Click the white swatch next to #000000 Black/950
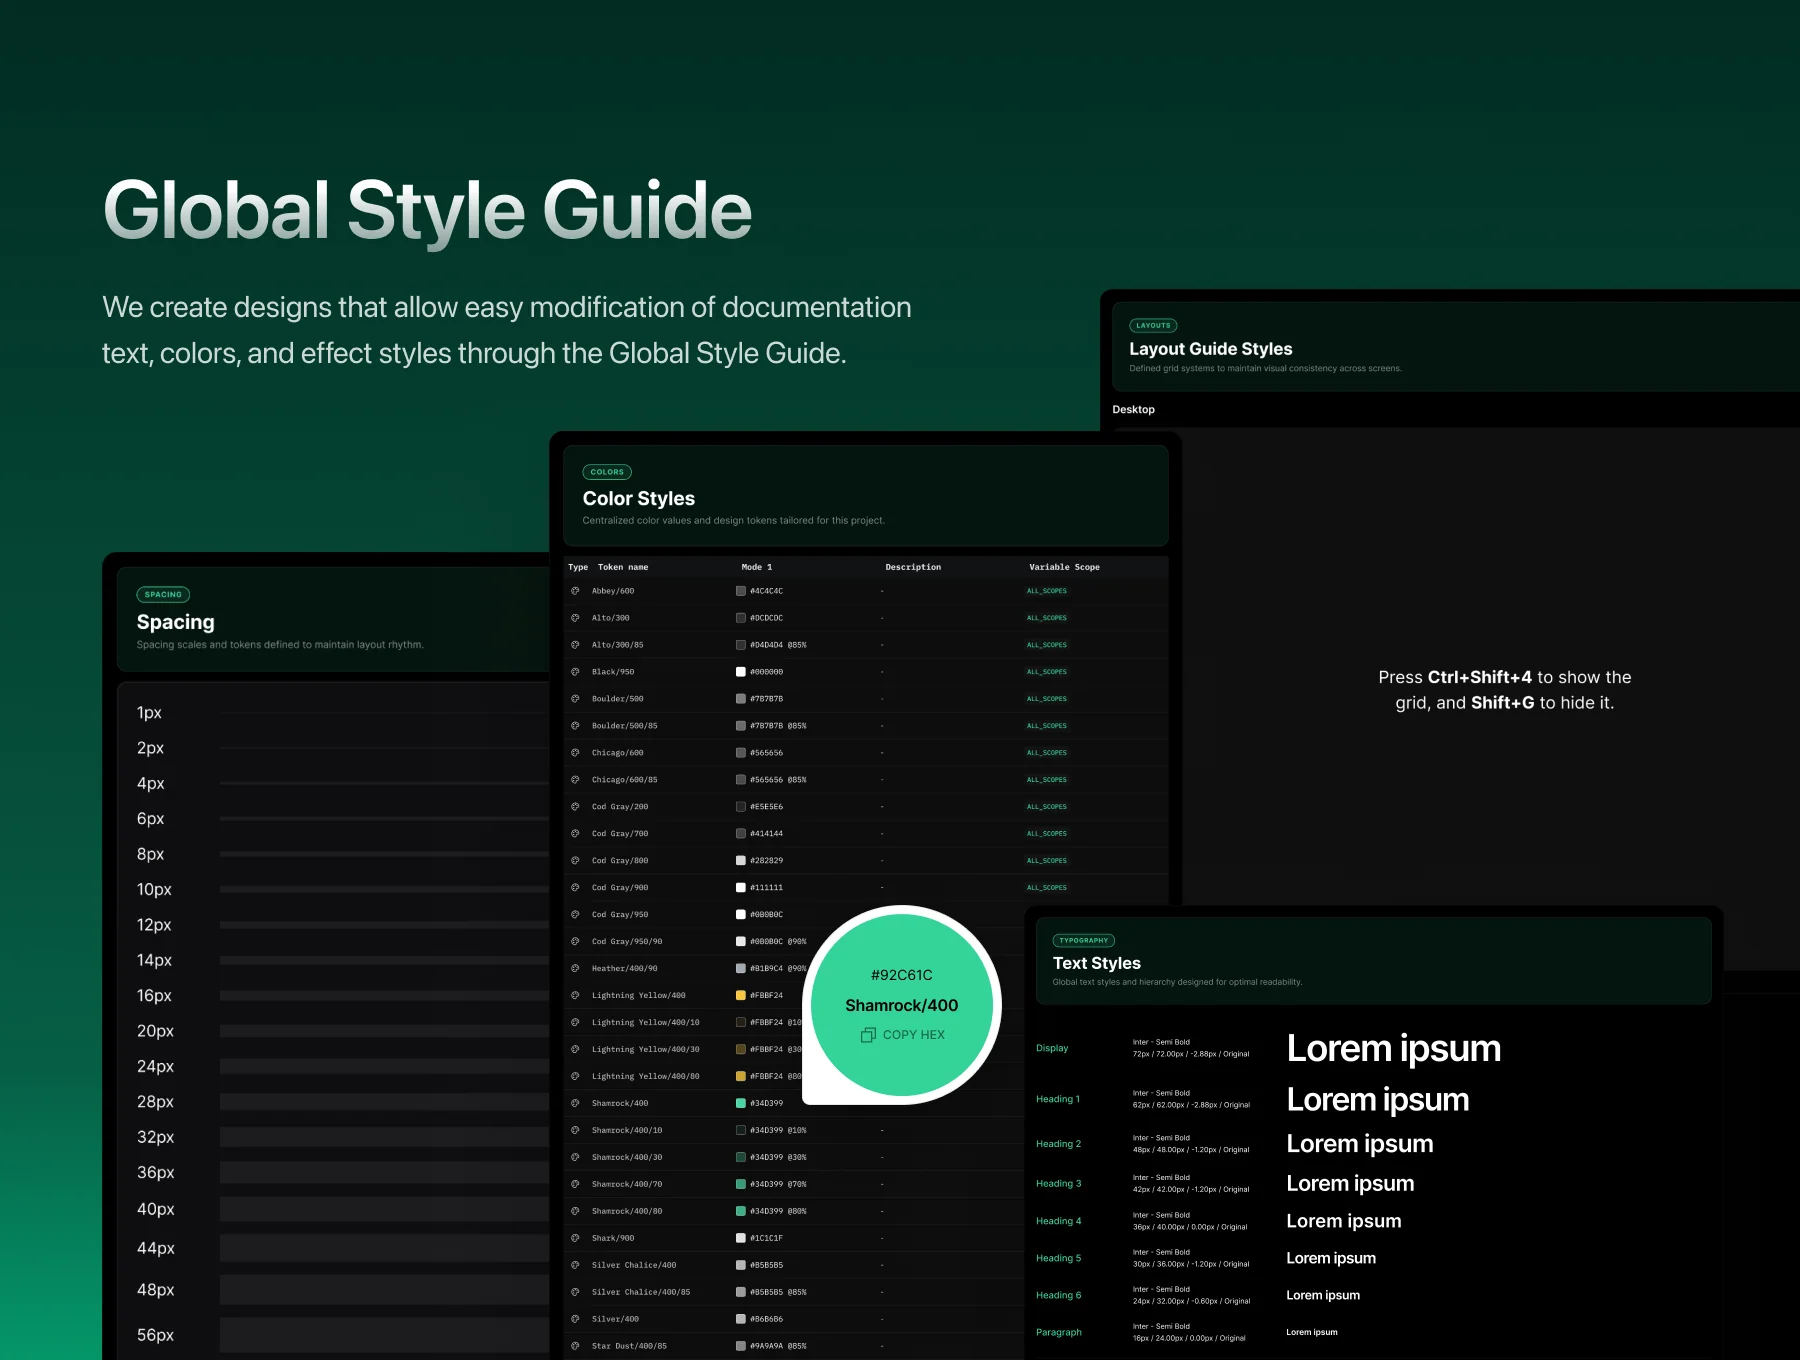Screen dimensions: 1800x1360 pyautogui.click(x=741, y=672)
